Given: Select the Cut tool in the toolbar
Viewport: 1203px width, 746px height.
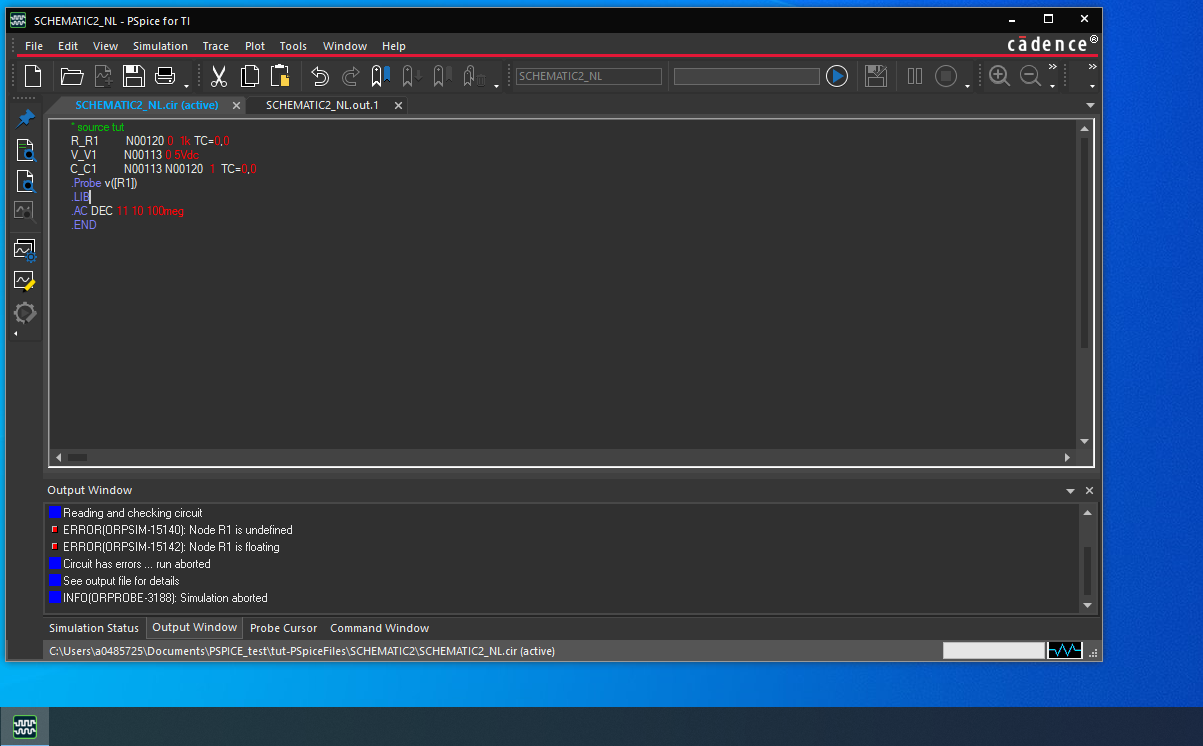Looking at the screenshot, I should click(x=219, y=75).
